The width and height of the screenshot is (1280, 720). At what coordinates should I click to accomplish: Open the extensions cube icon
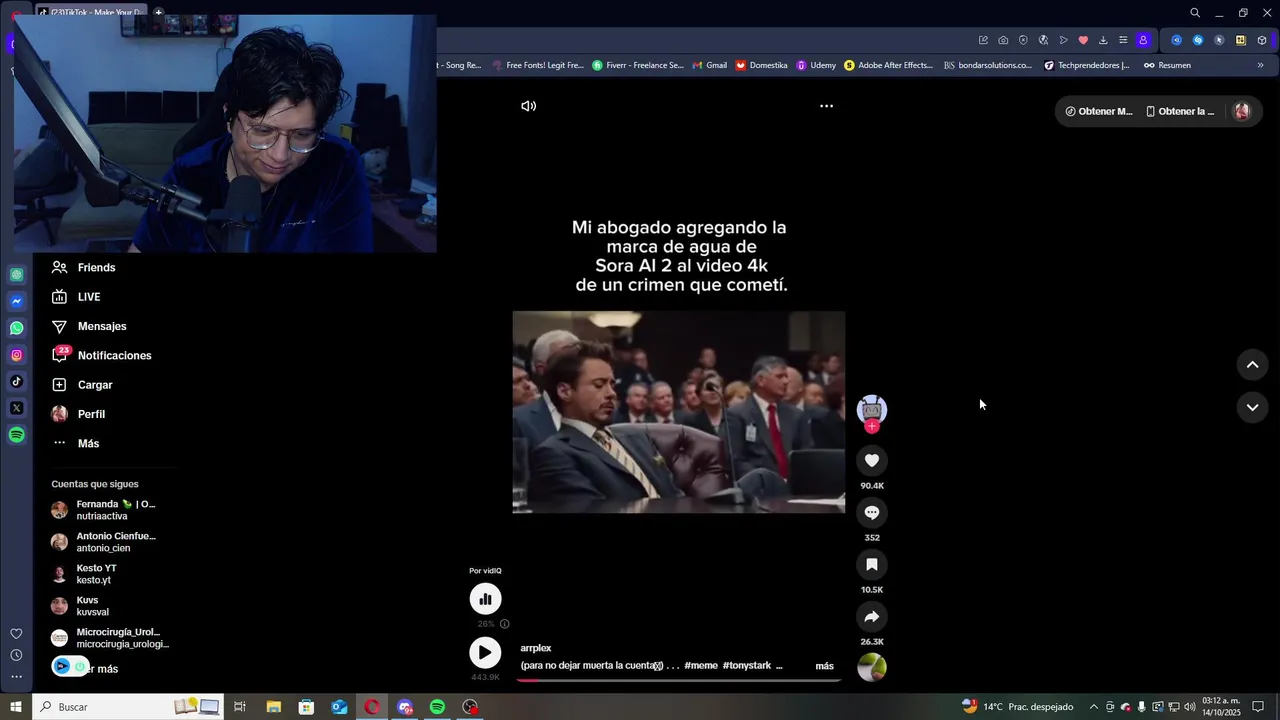point(1262,40)
